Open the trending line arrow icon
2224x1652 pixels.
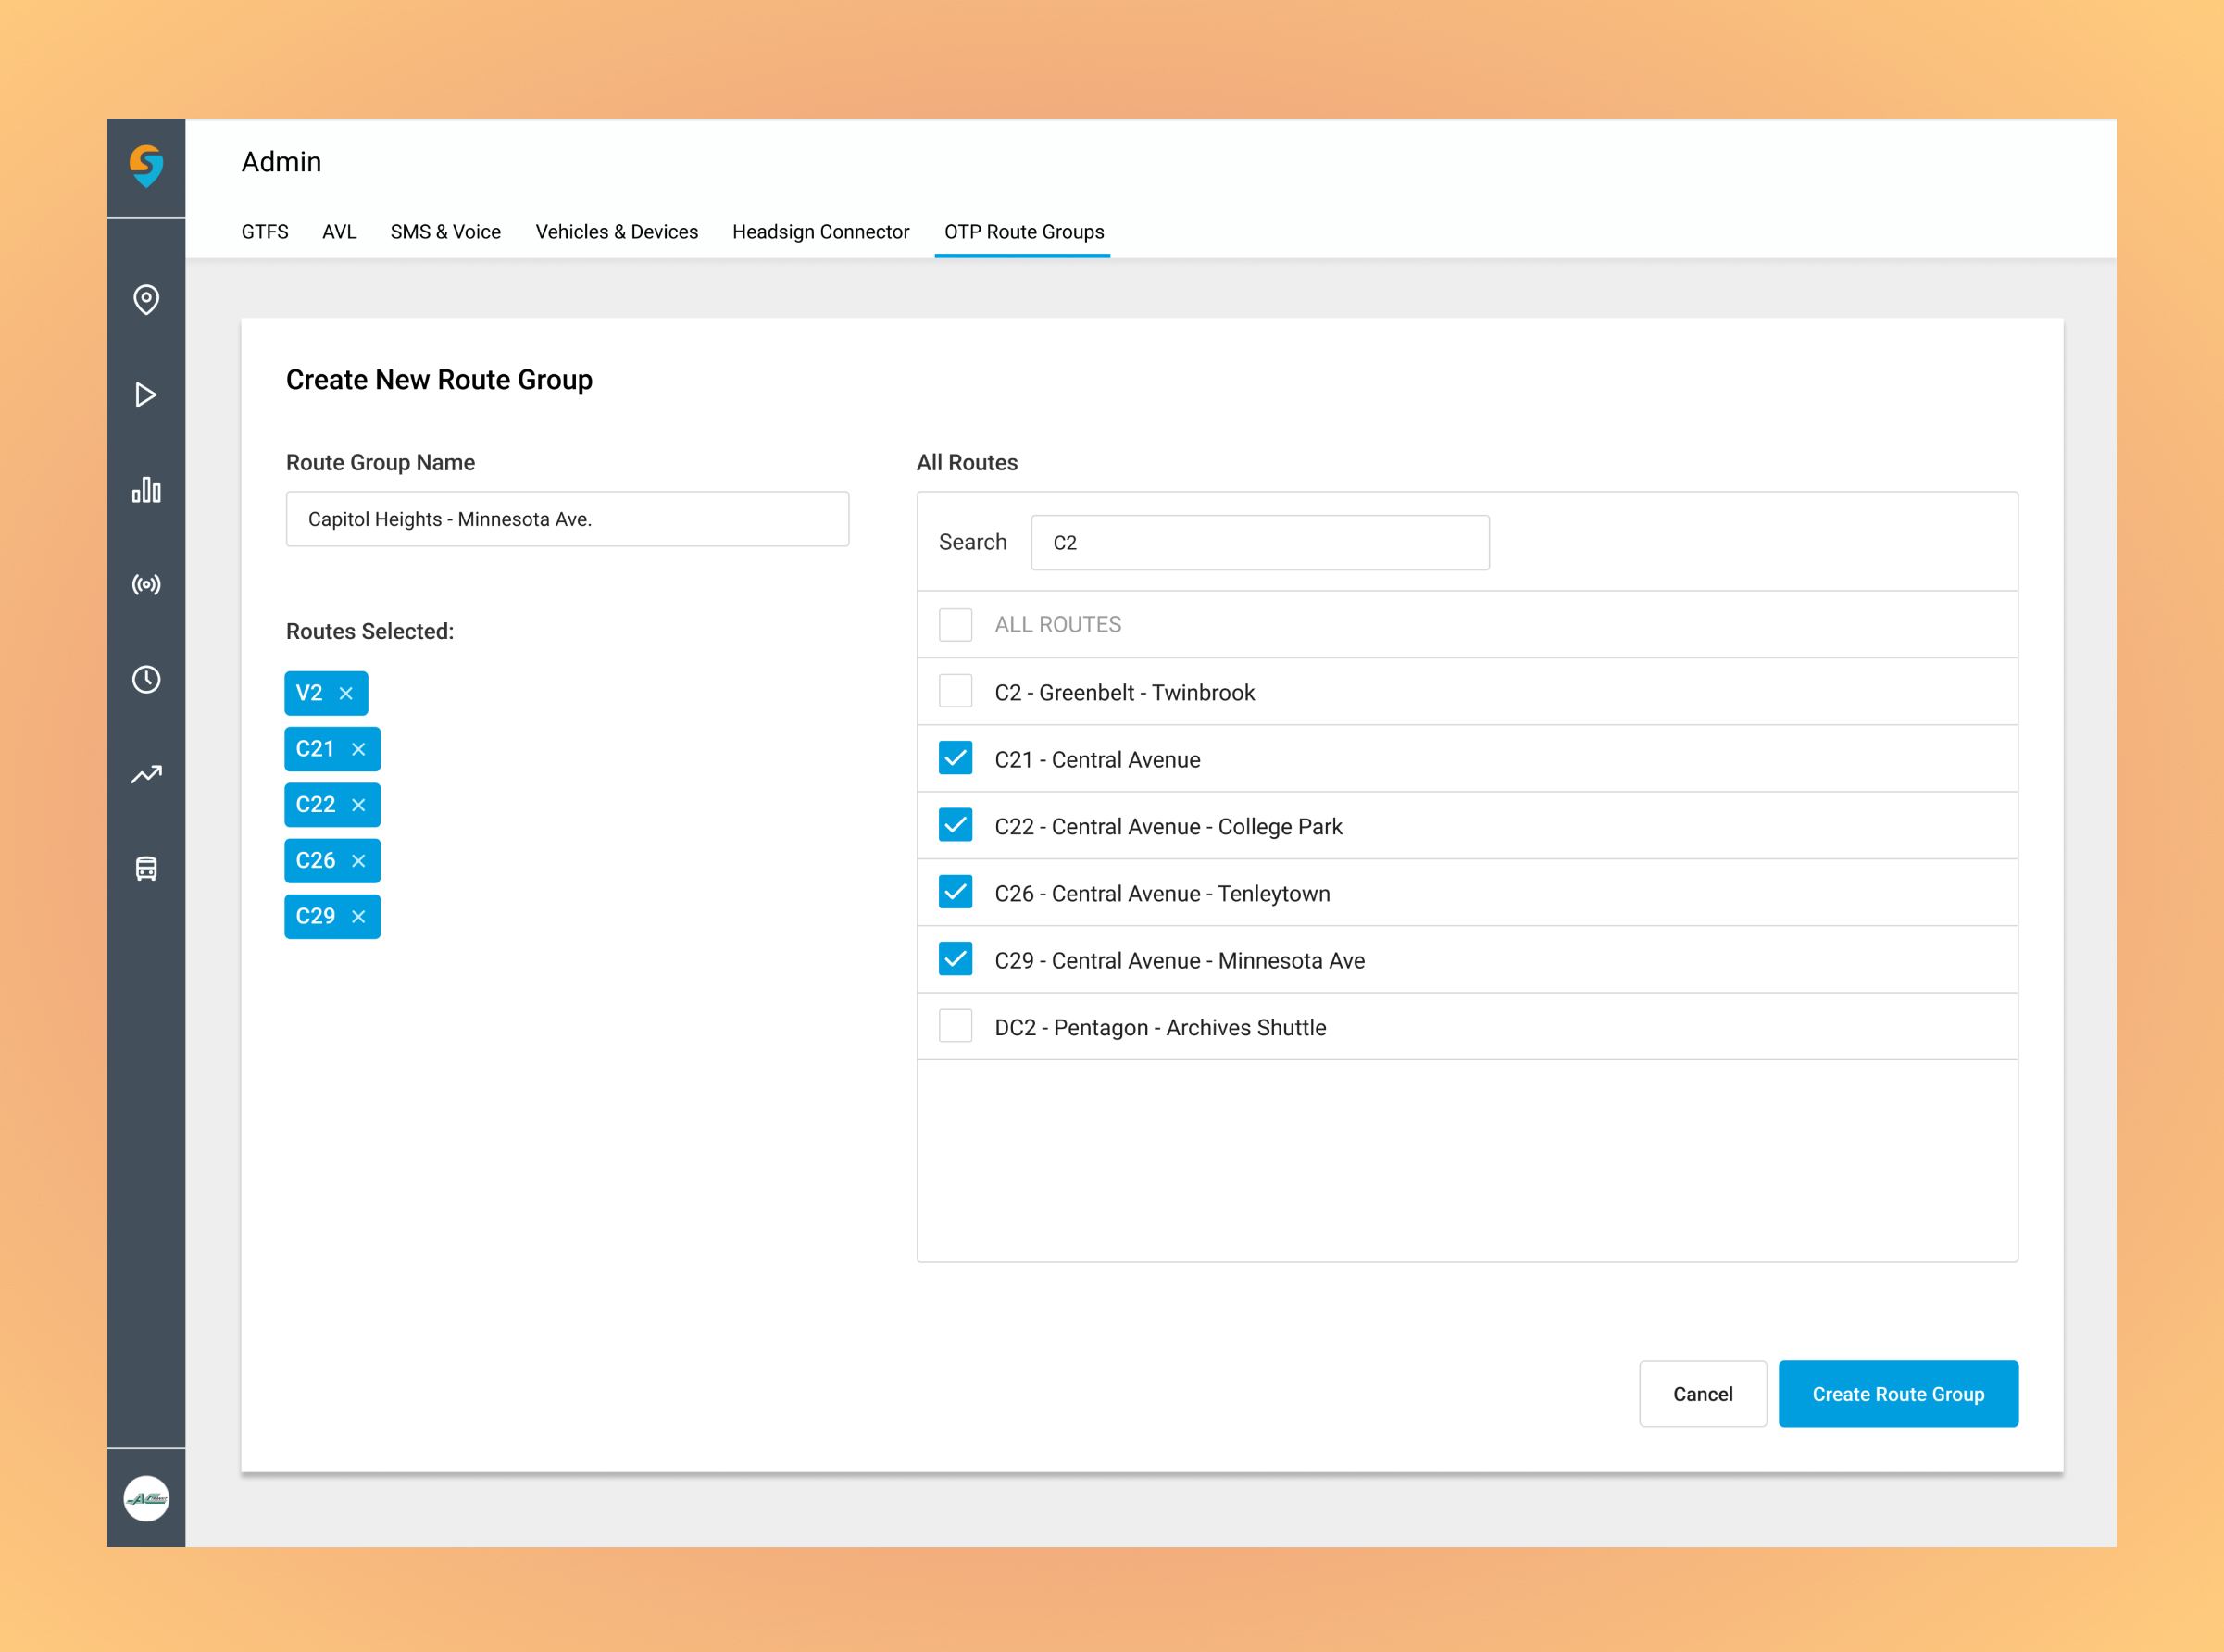pos(146,774)
